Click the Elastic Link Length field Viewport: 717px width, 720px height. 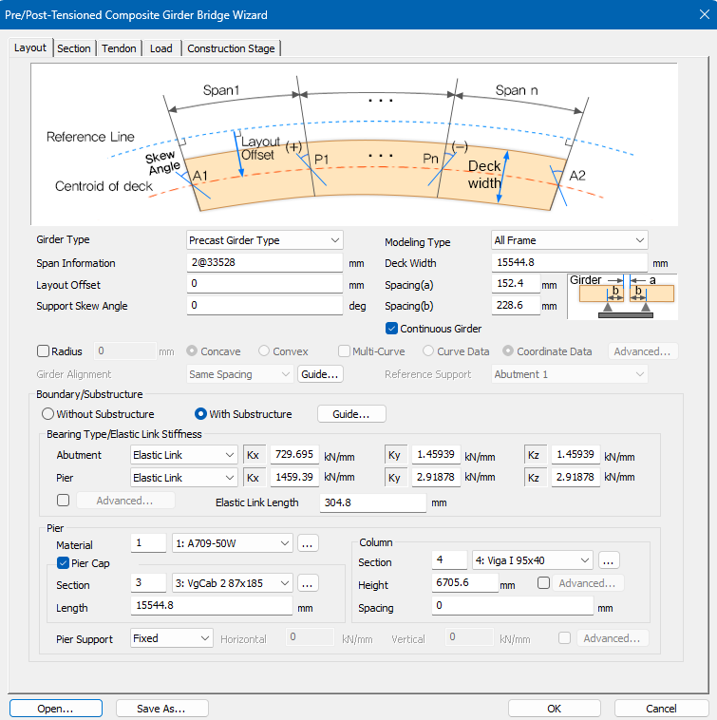point(373,502)
